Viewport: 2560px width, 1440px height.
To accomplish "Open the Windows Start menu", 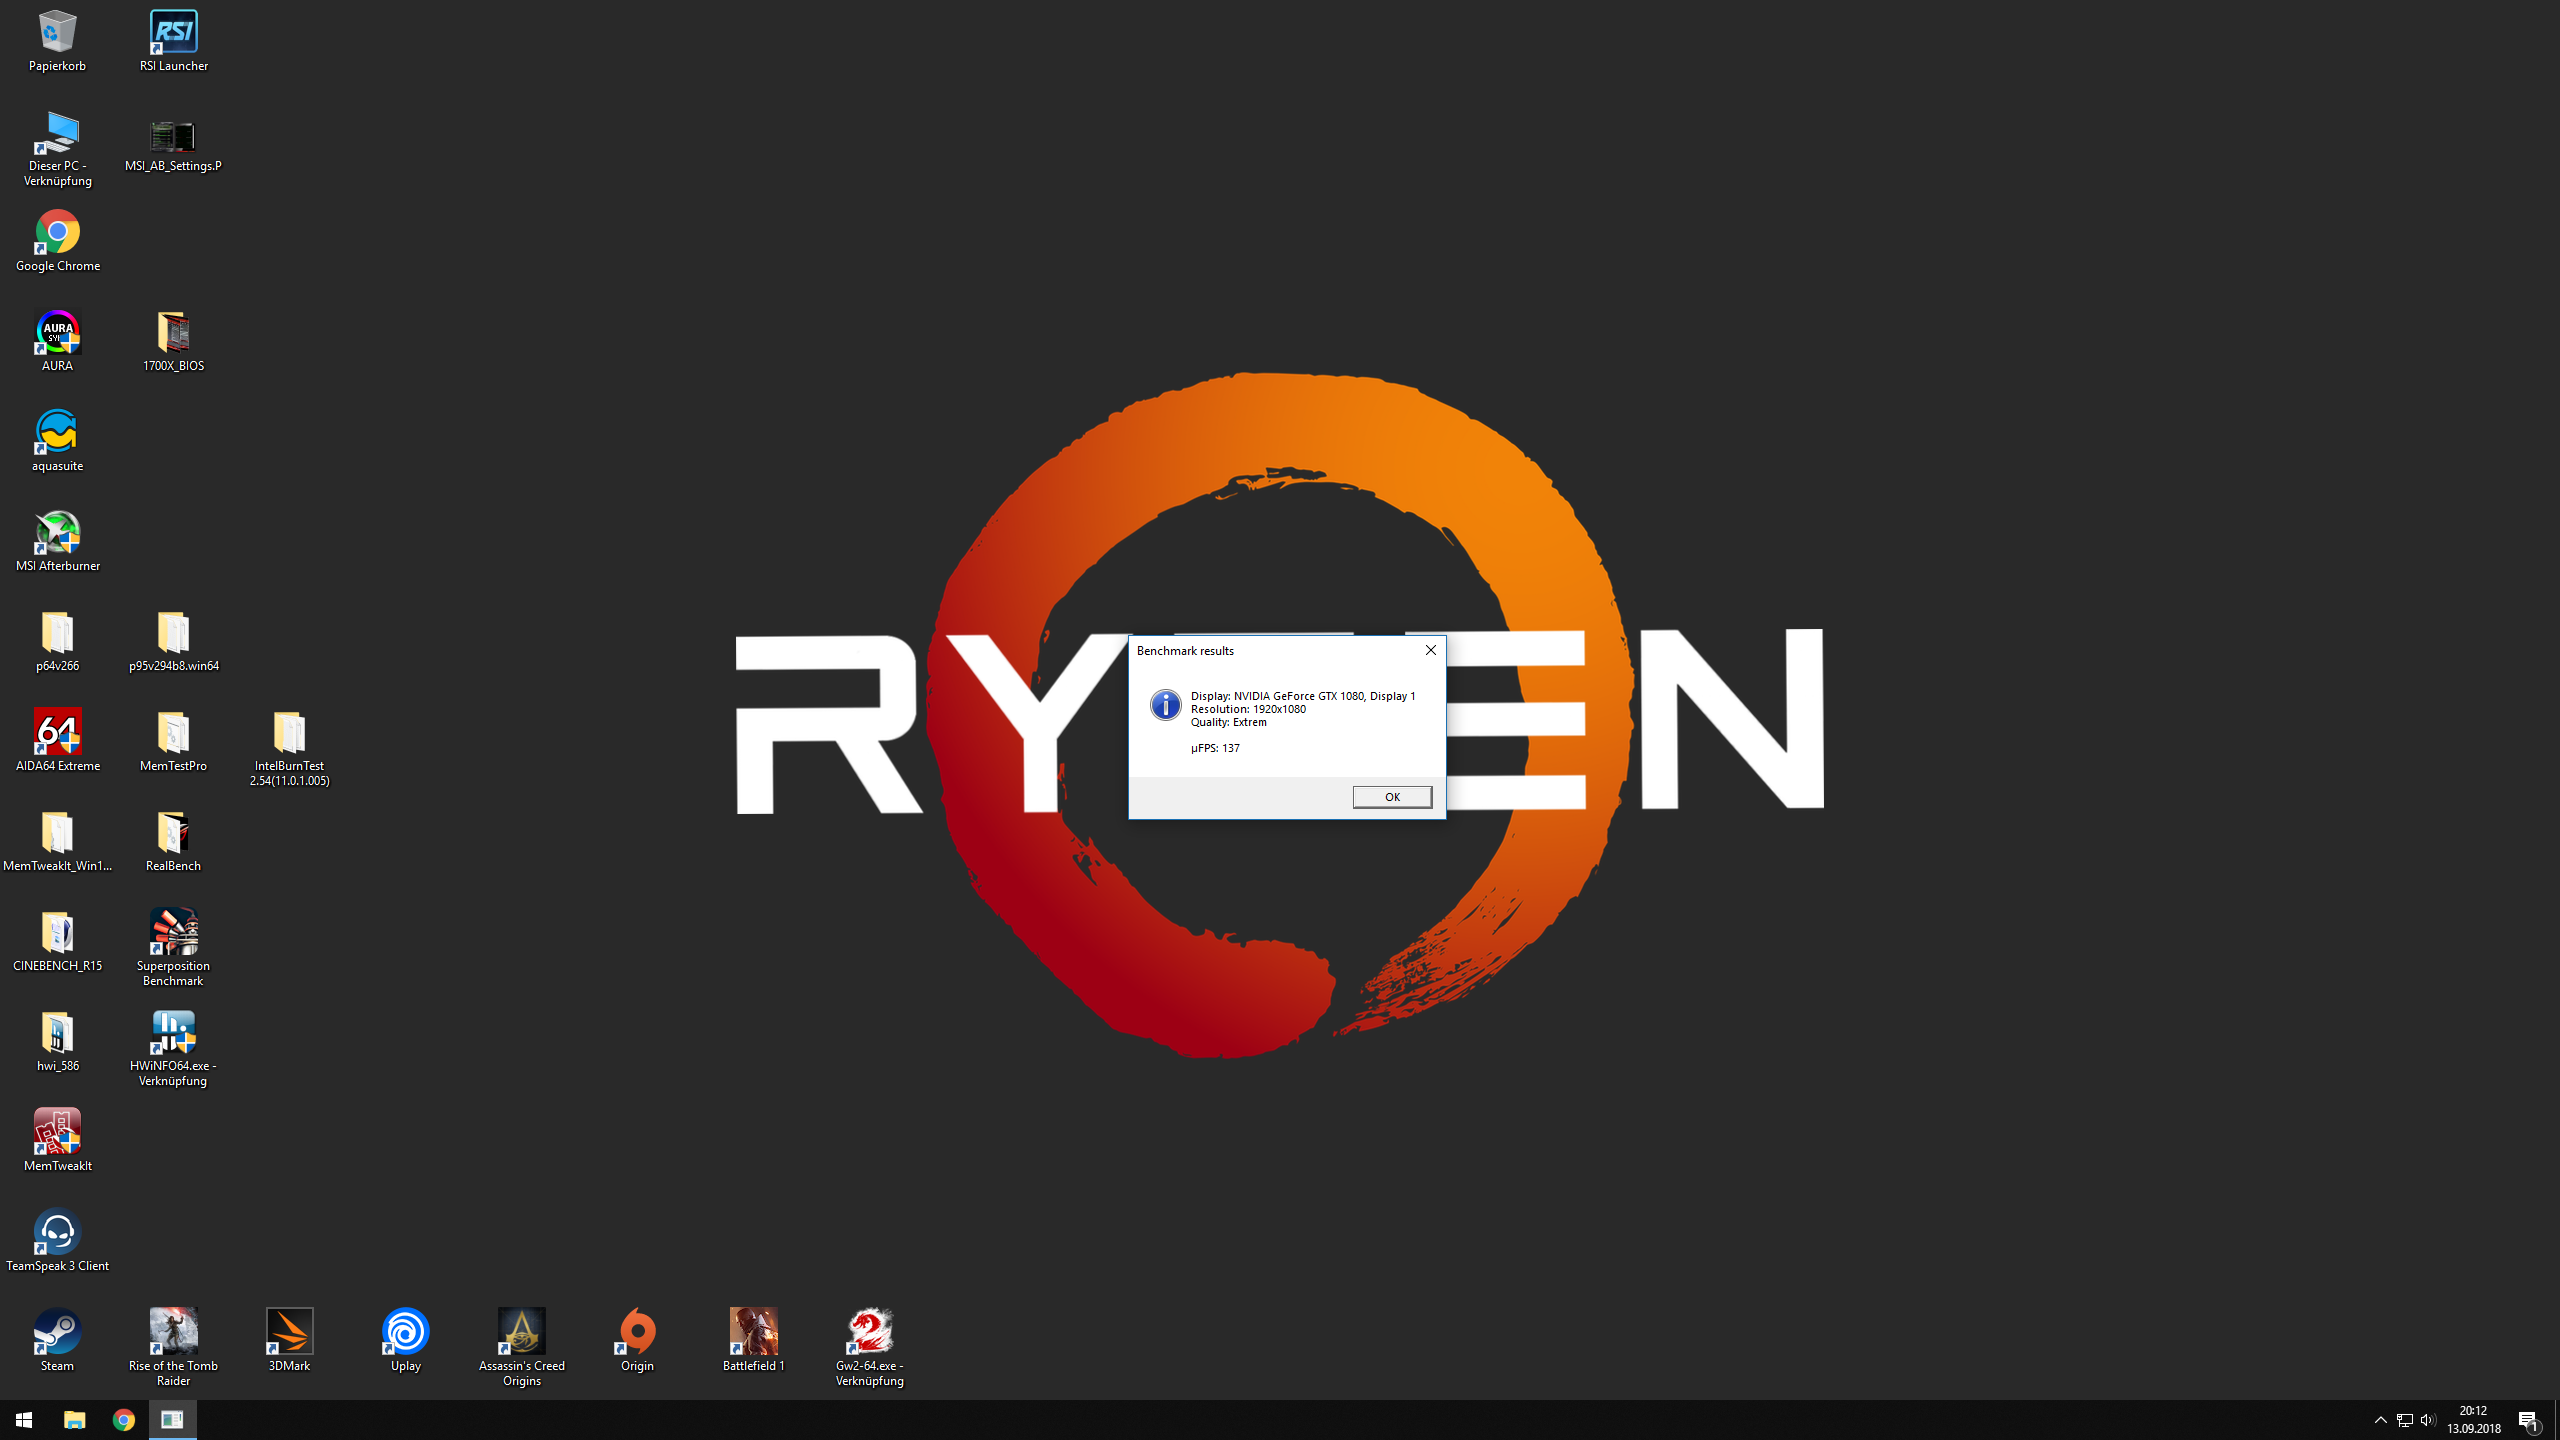I will tap(24, 1420).
